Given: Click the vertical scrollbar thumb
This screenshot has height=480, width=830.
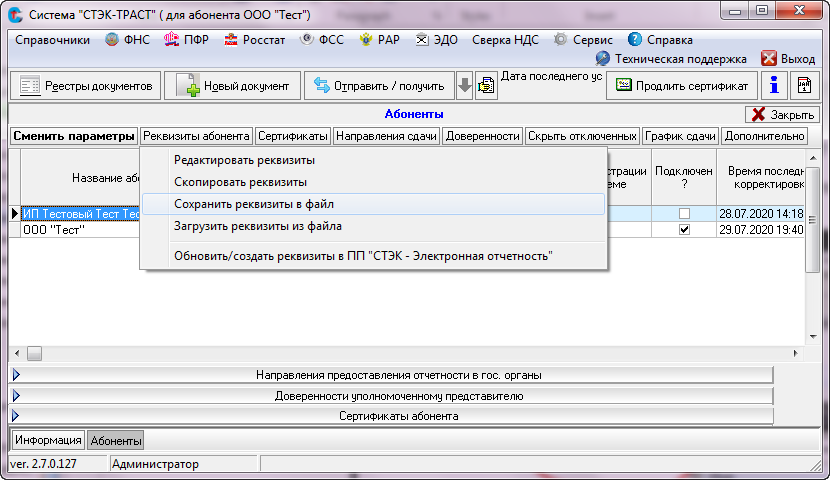Looking at the screenshot, I should tap(813, 220).
